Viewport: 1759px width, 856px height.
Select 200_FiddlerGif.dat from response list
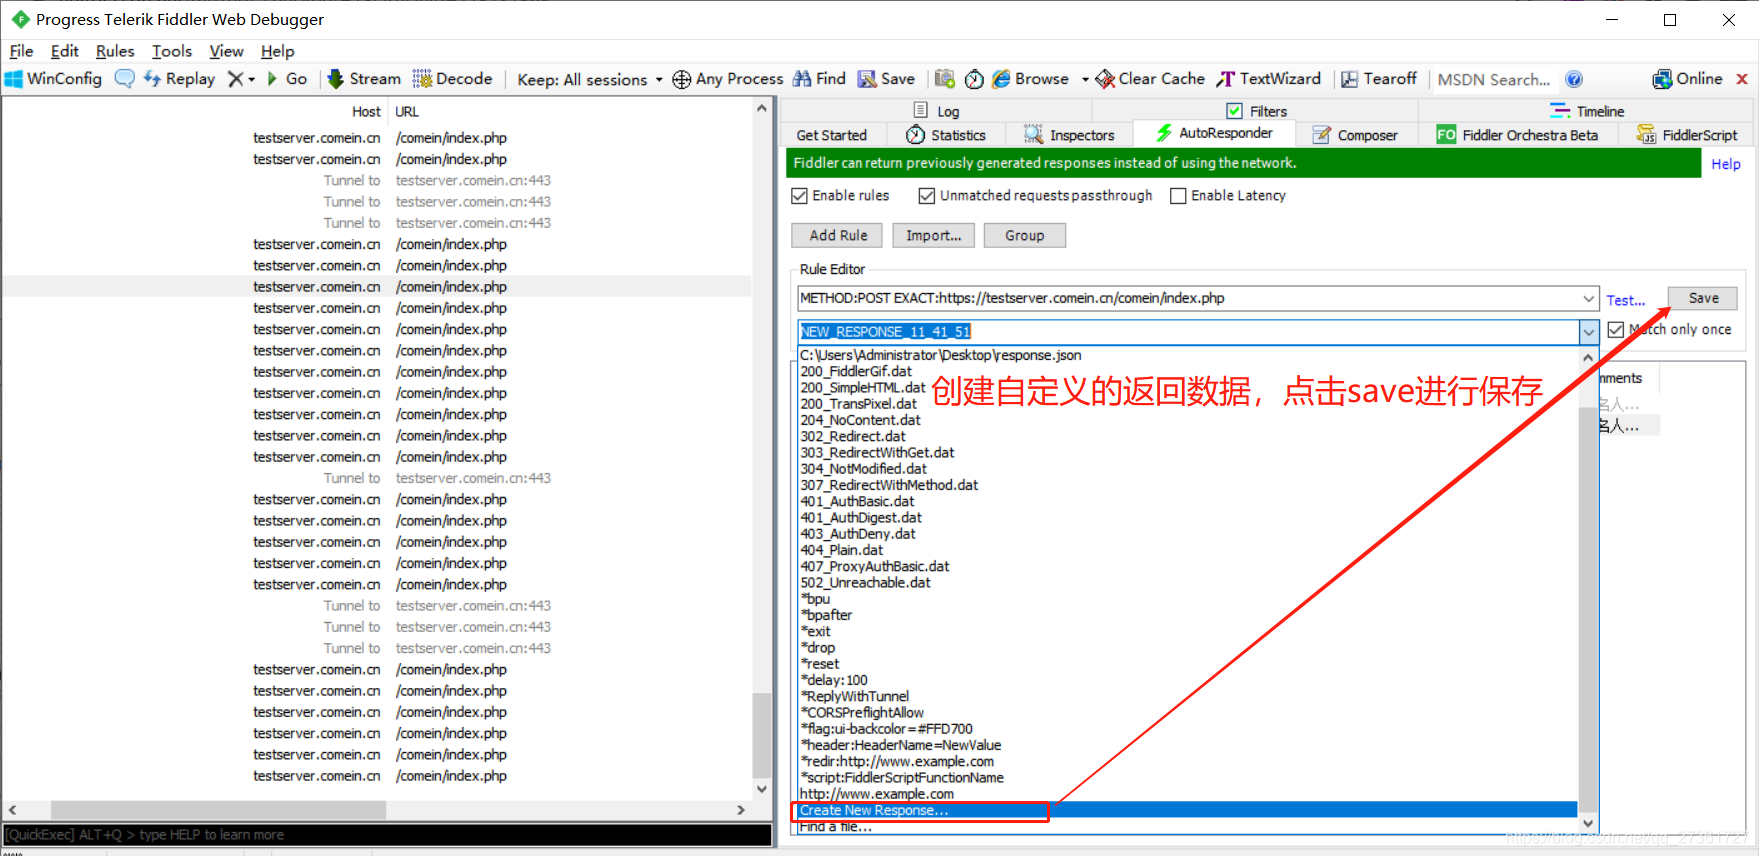[1187, 371]
